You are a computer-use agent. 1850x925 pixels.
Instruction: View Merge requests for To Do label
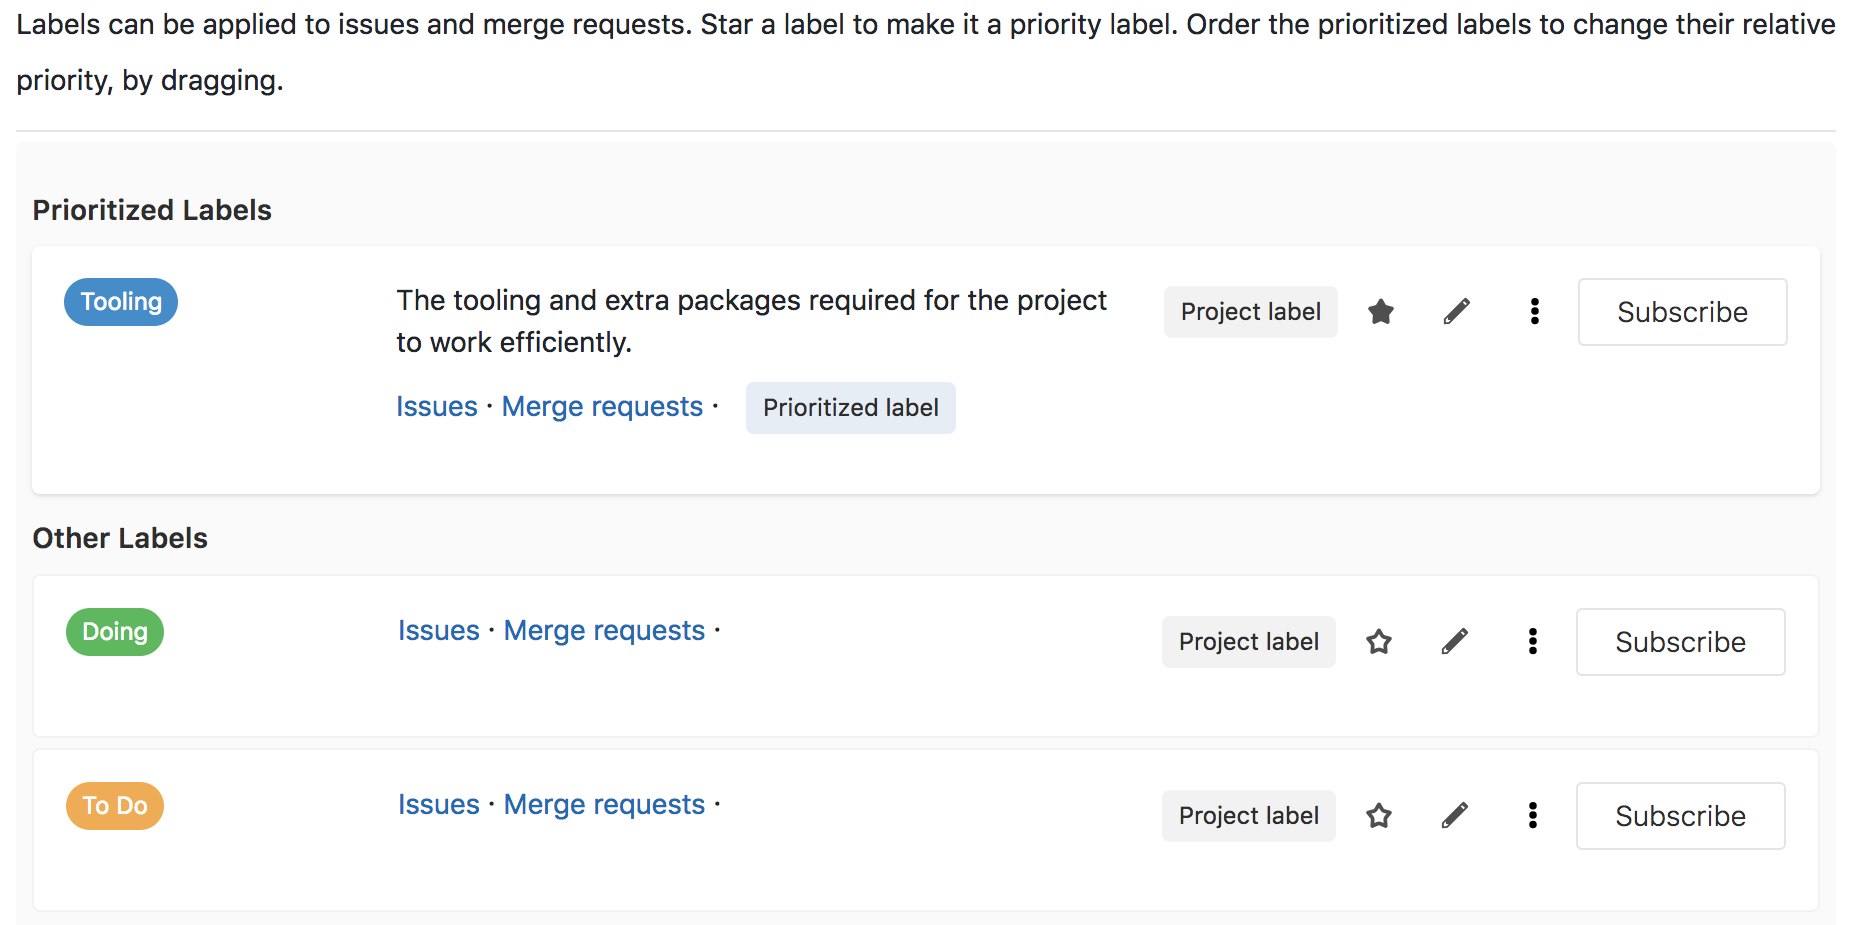pos(604,805)
